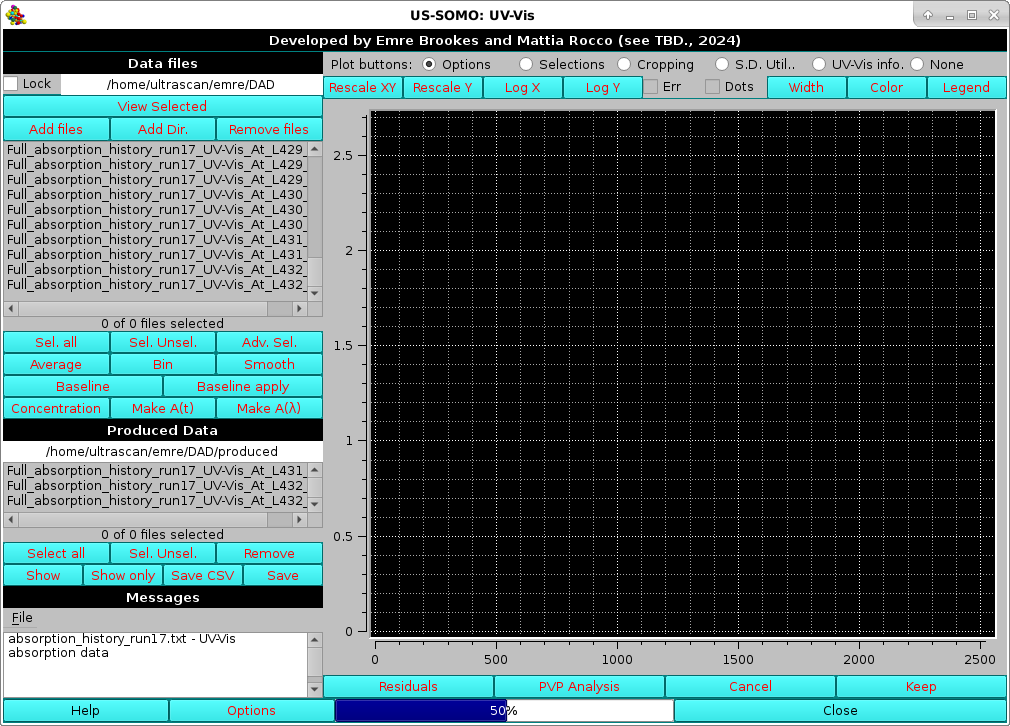Open the File menu in Messages panel
The height and width of the screenshot is (726, 1010).
point(20,618)
